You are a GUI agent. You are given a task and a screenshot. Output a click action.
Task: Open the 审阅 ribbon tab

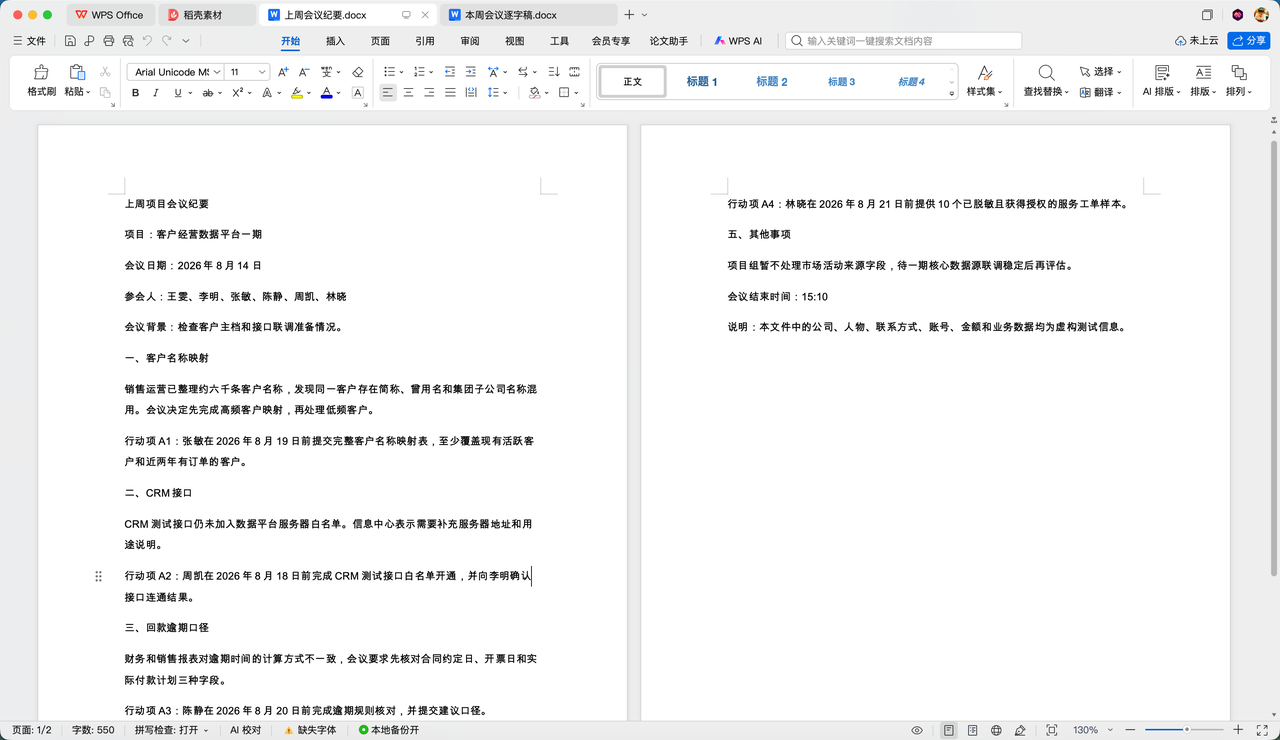point(470,41)
